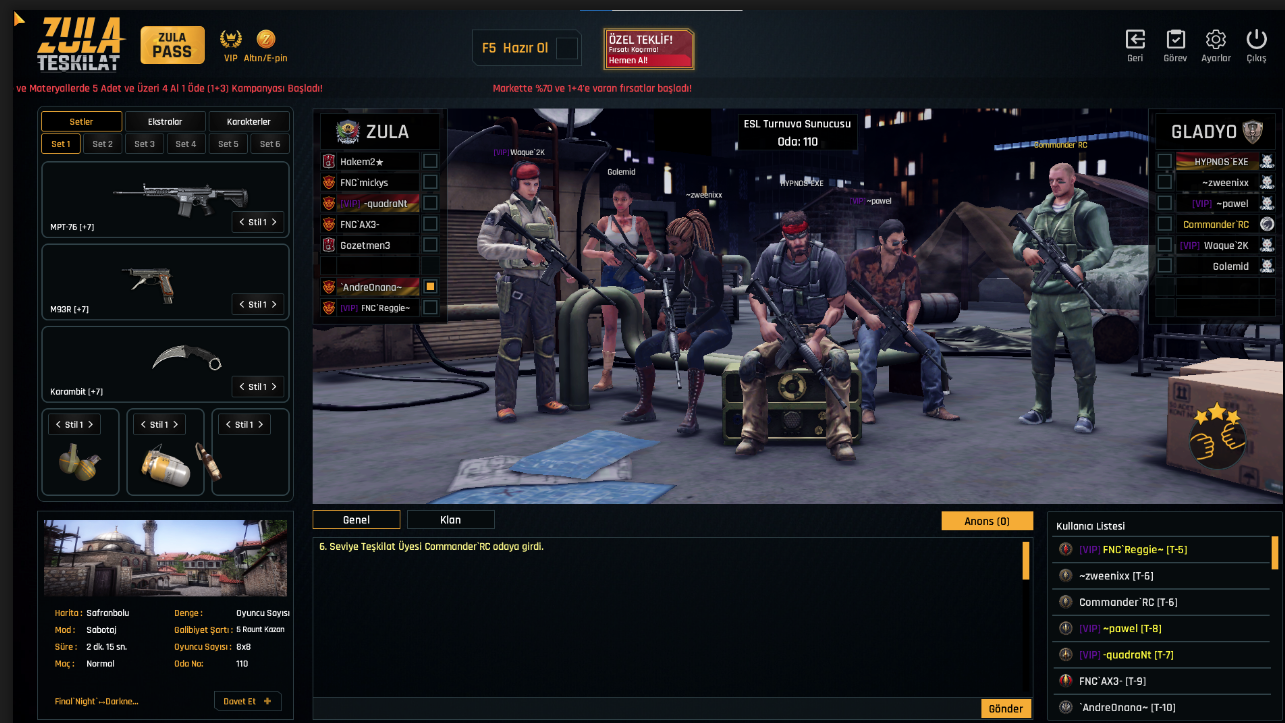This screenshot has width=1285, height=723.
Task: Click previous style arrow above smoke grenade
Action: [x=142, y=425]
